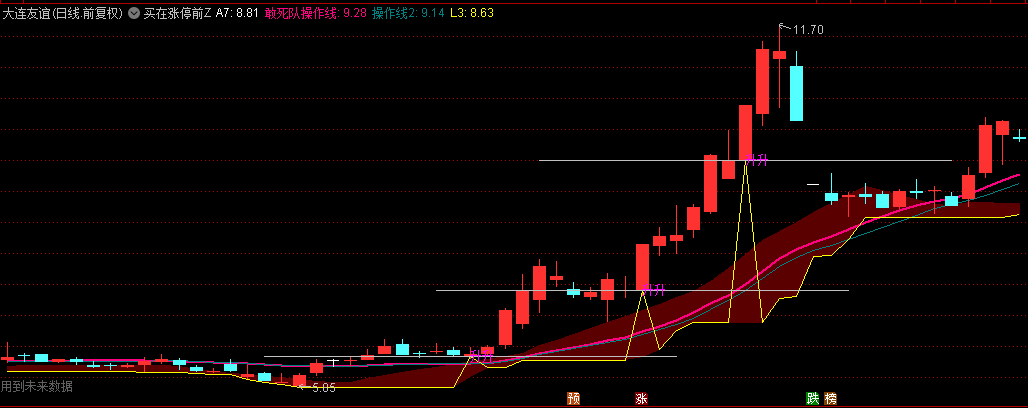Image resolution: width=1028 pixels, height=408 pixels.
Task: Click the flag icon beside 11.70
Action: [783, 27]
